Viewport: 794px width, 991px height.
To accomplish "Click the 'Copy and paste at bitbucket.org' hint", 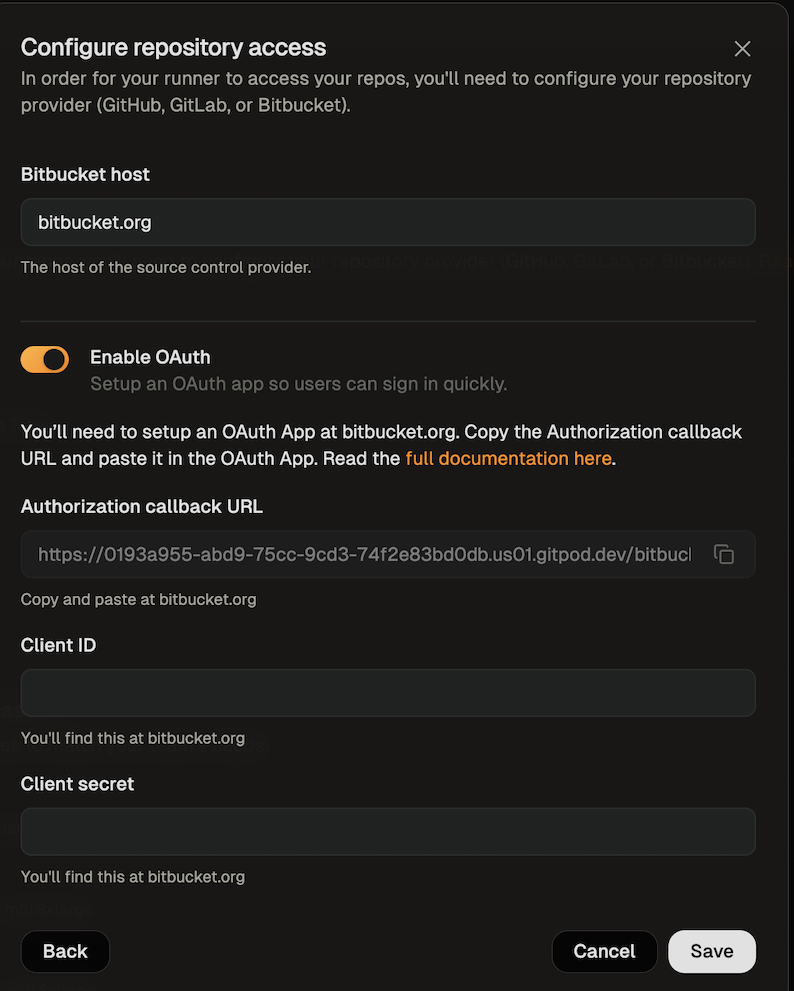I will 138,600.
